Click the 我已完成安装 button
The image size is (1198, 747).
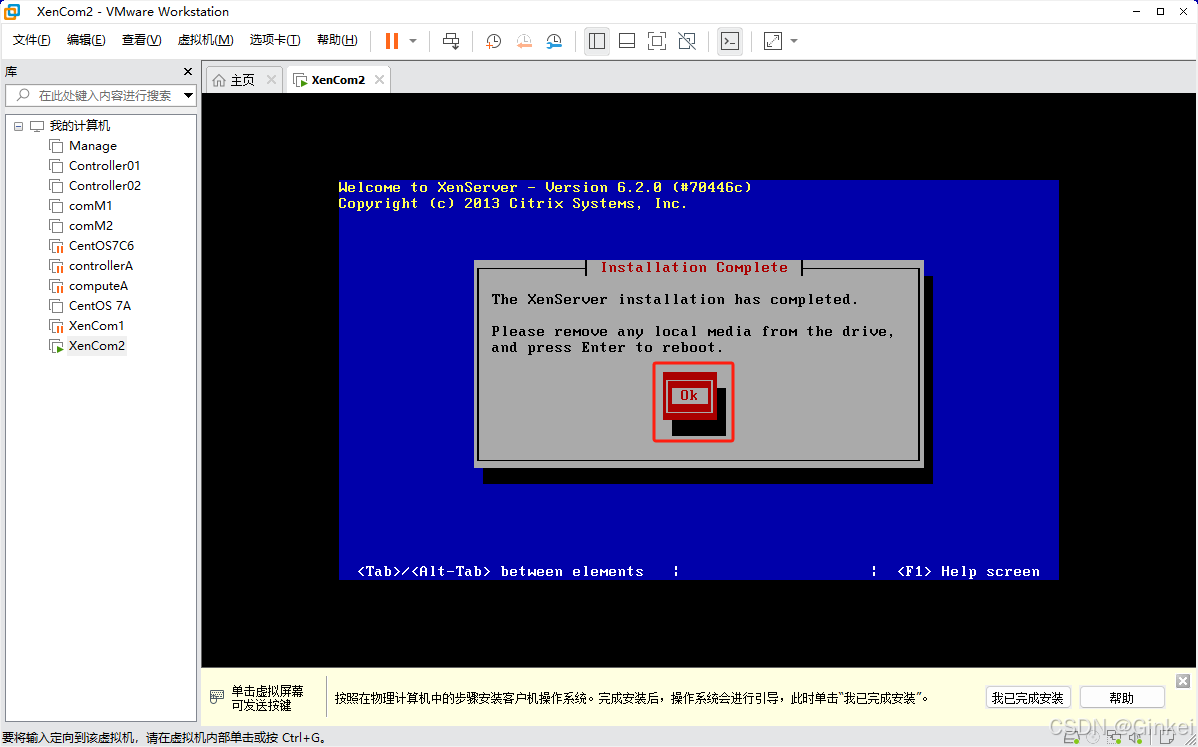pos(1028,697)
